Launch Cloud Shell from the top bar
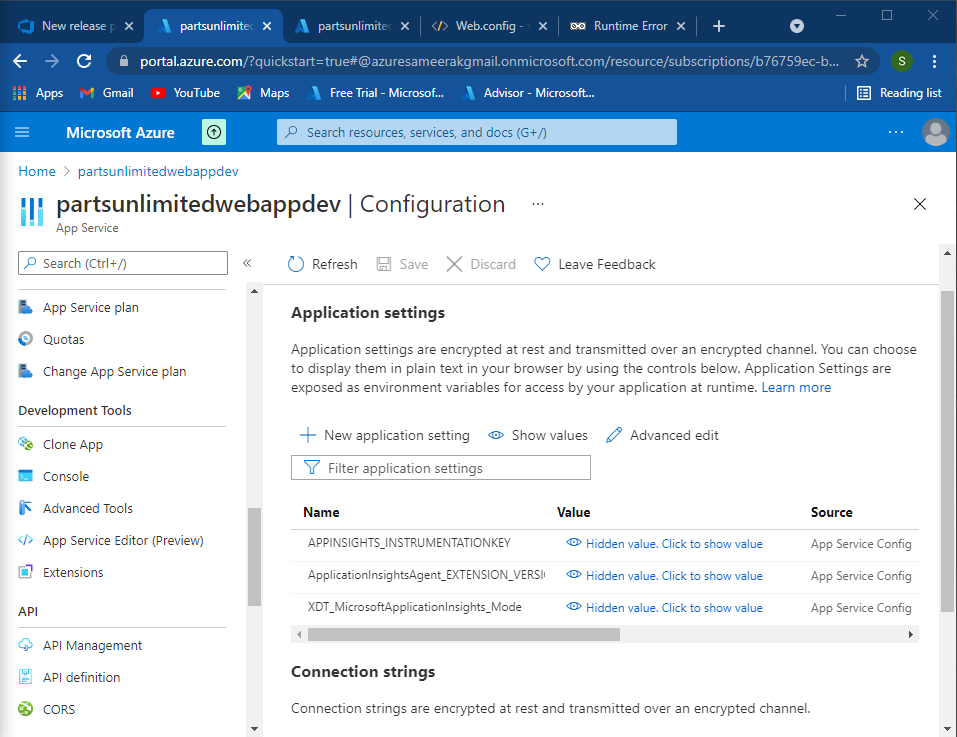Viewport: 957px width, 737px height. [213, 132]
